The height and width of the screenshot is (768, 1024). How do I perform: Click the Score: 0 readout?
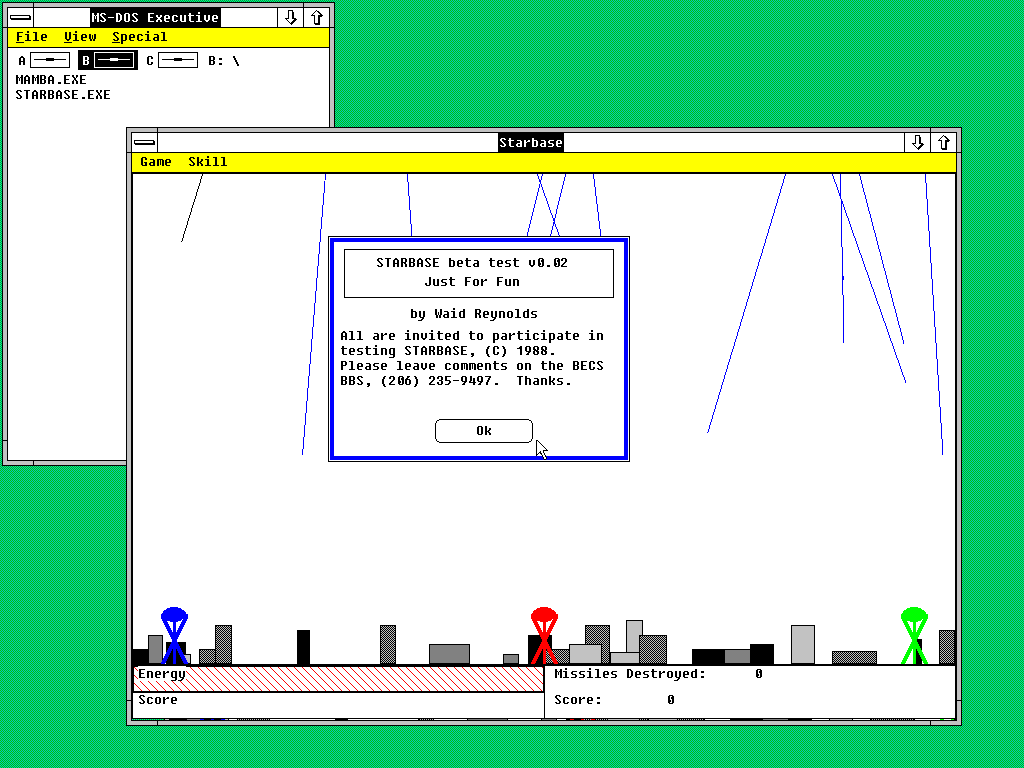tap(614, 700)
